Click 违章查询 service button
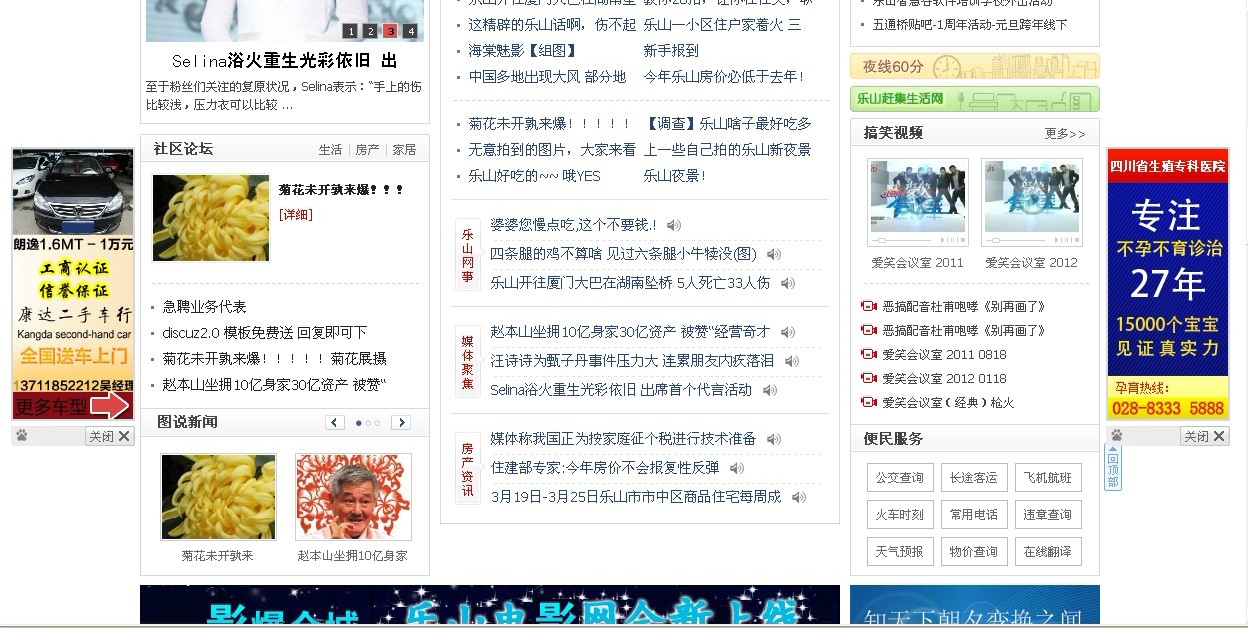The image size is (1248, 628). 1047,515
